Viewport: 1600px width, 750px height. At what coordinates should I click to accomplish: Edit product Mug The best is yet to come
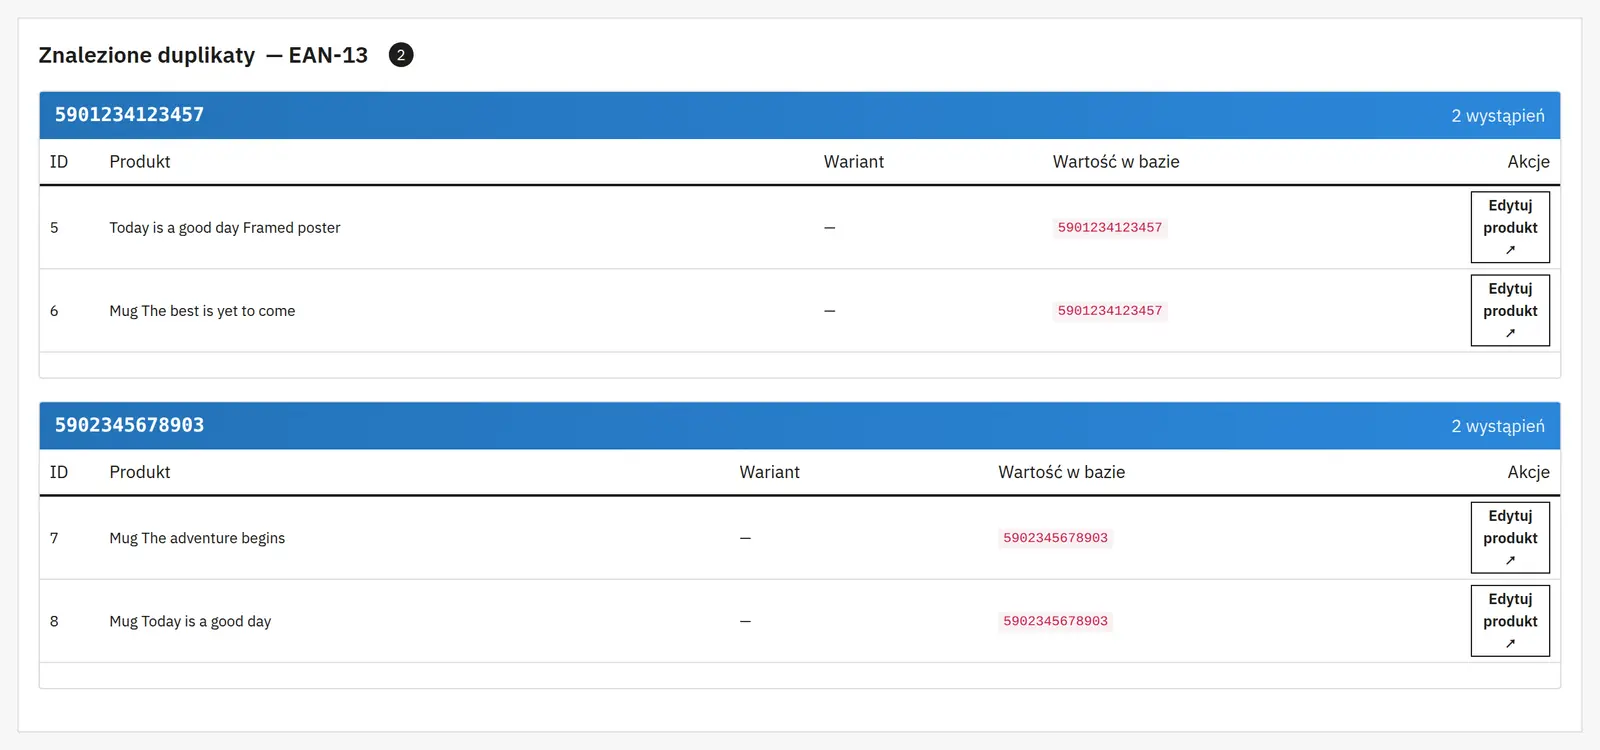(1510, 310)
